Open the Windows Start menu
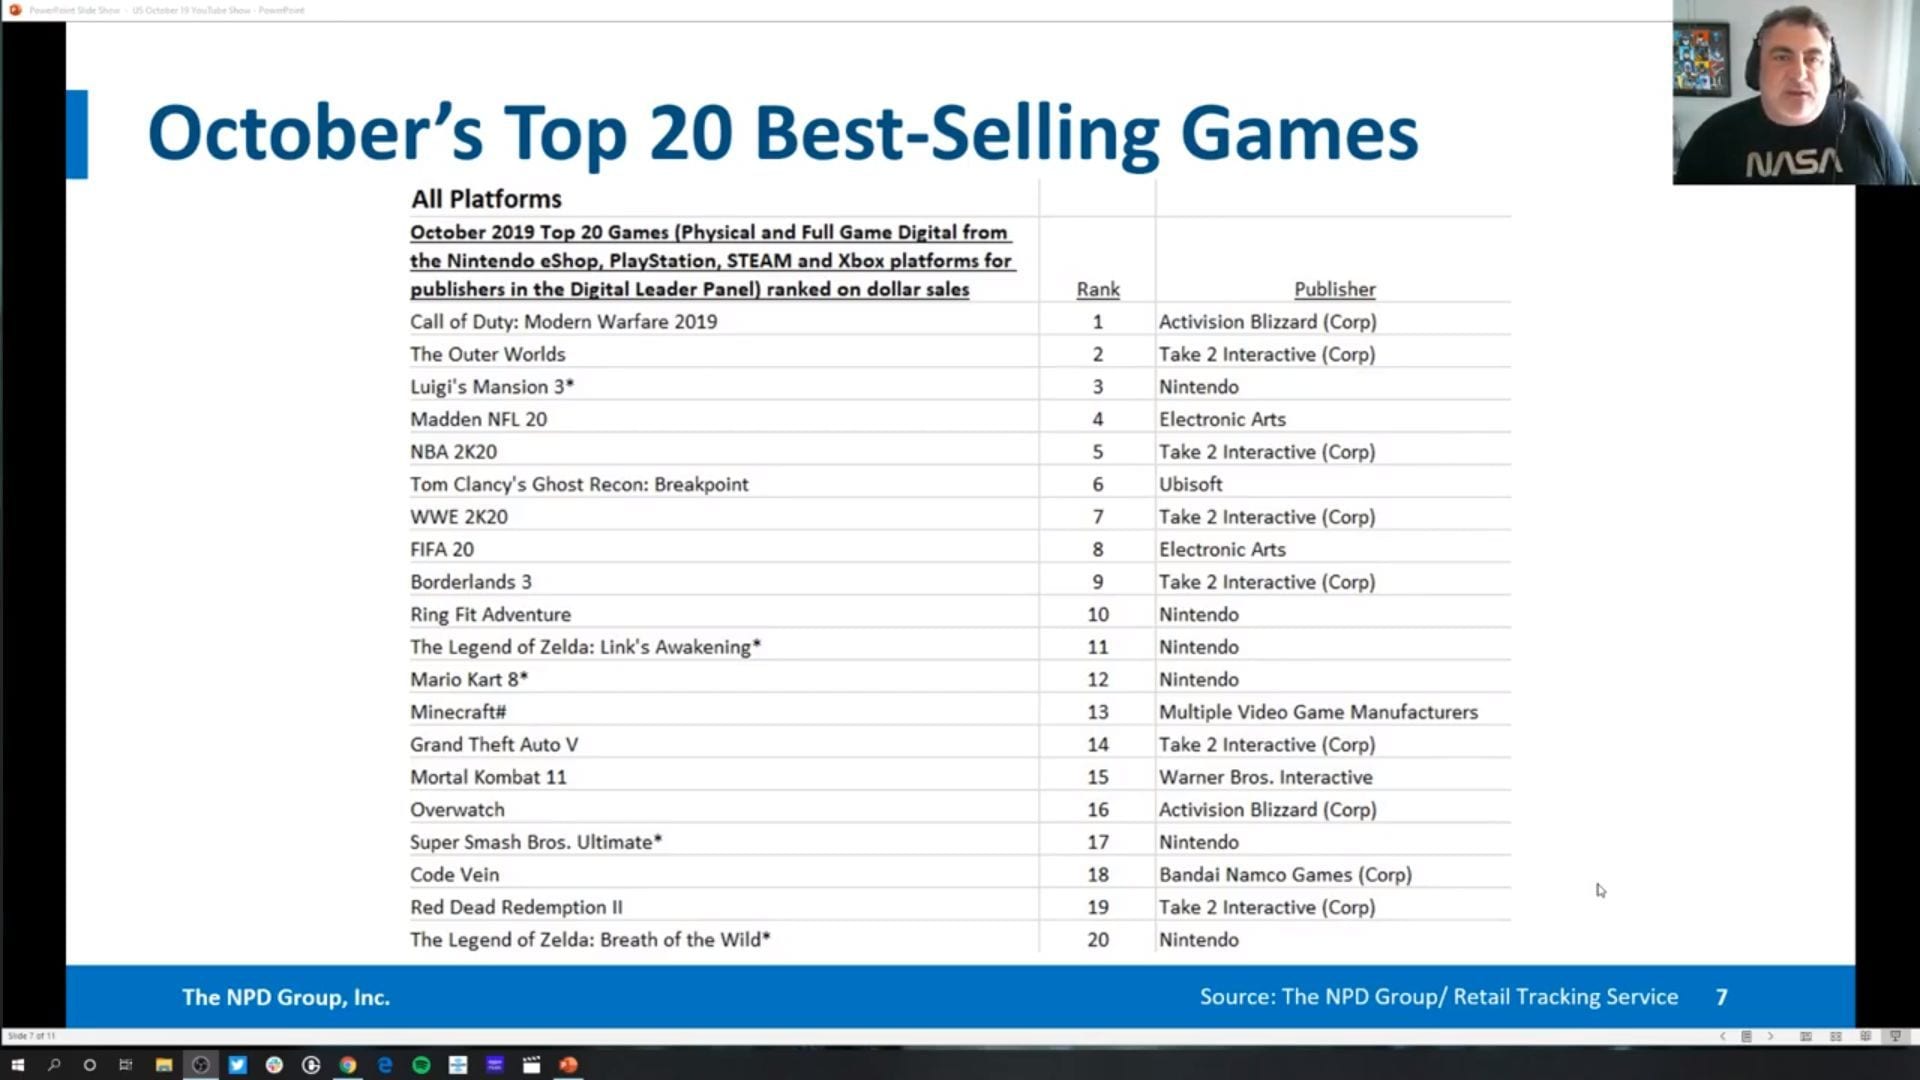Image resolution: width=1920 pixels, height=1080 pixels. pyautogui.click(x=17, y=1065)
